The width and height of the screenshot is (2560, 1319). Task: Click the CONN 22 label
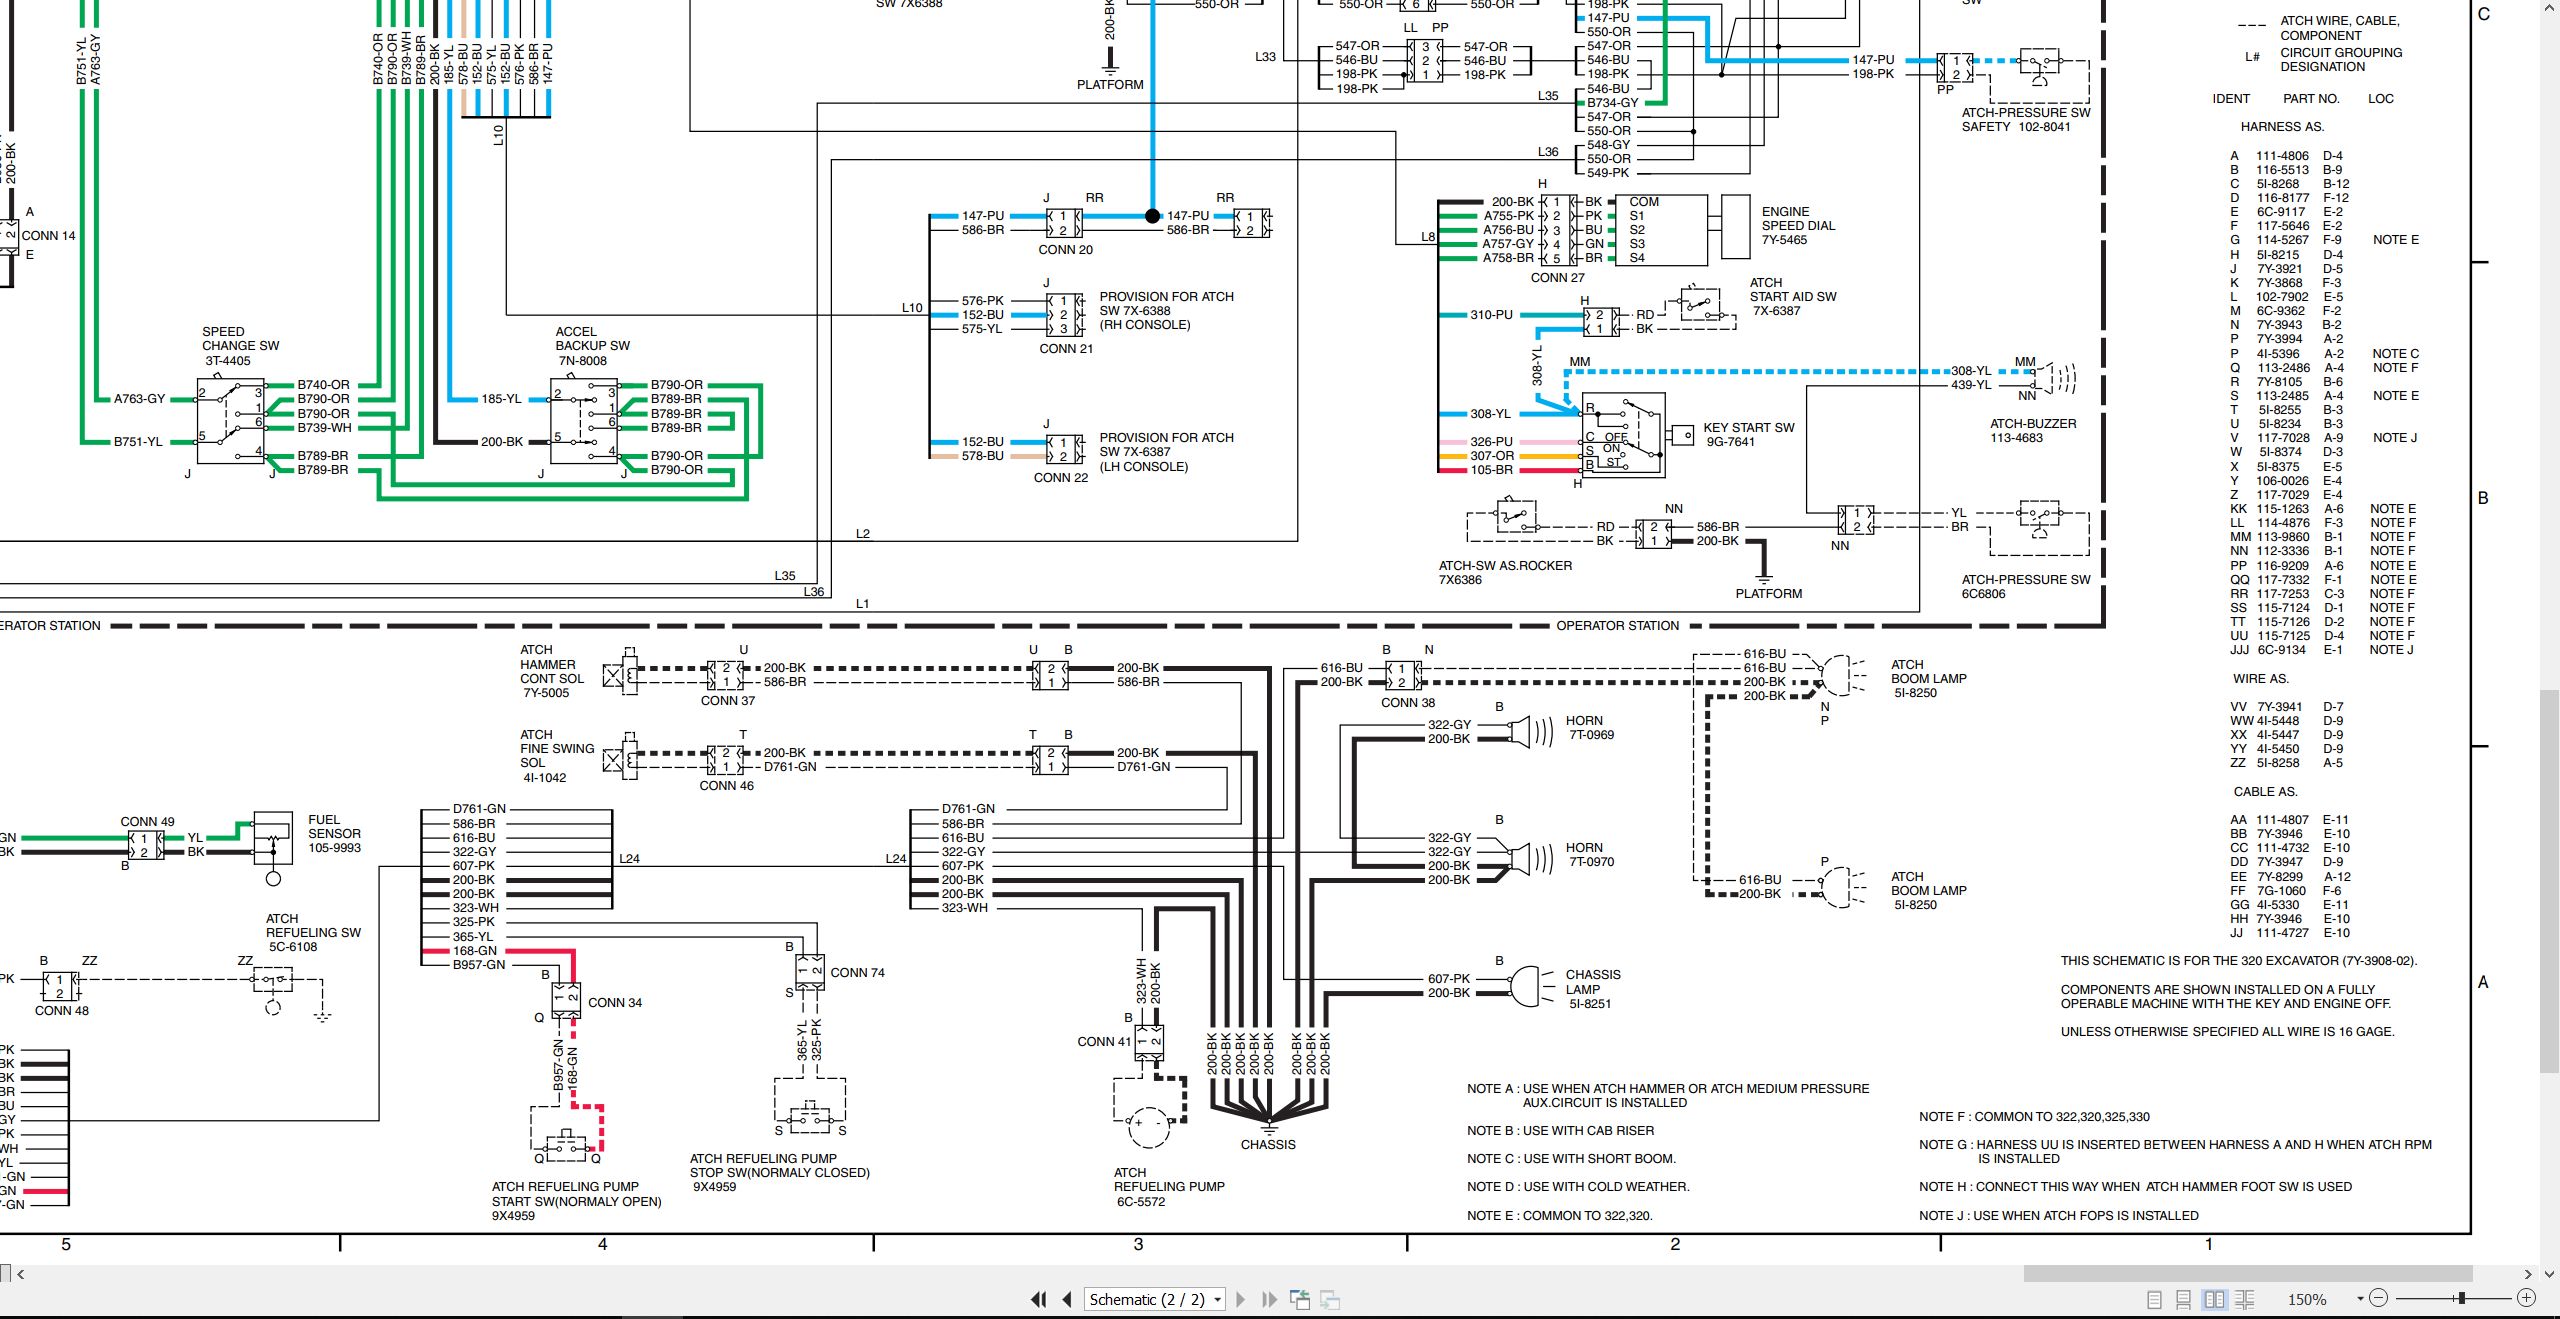[x=1061, y=478]
